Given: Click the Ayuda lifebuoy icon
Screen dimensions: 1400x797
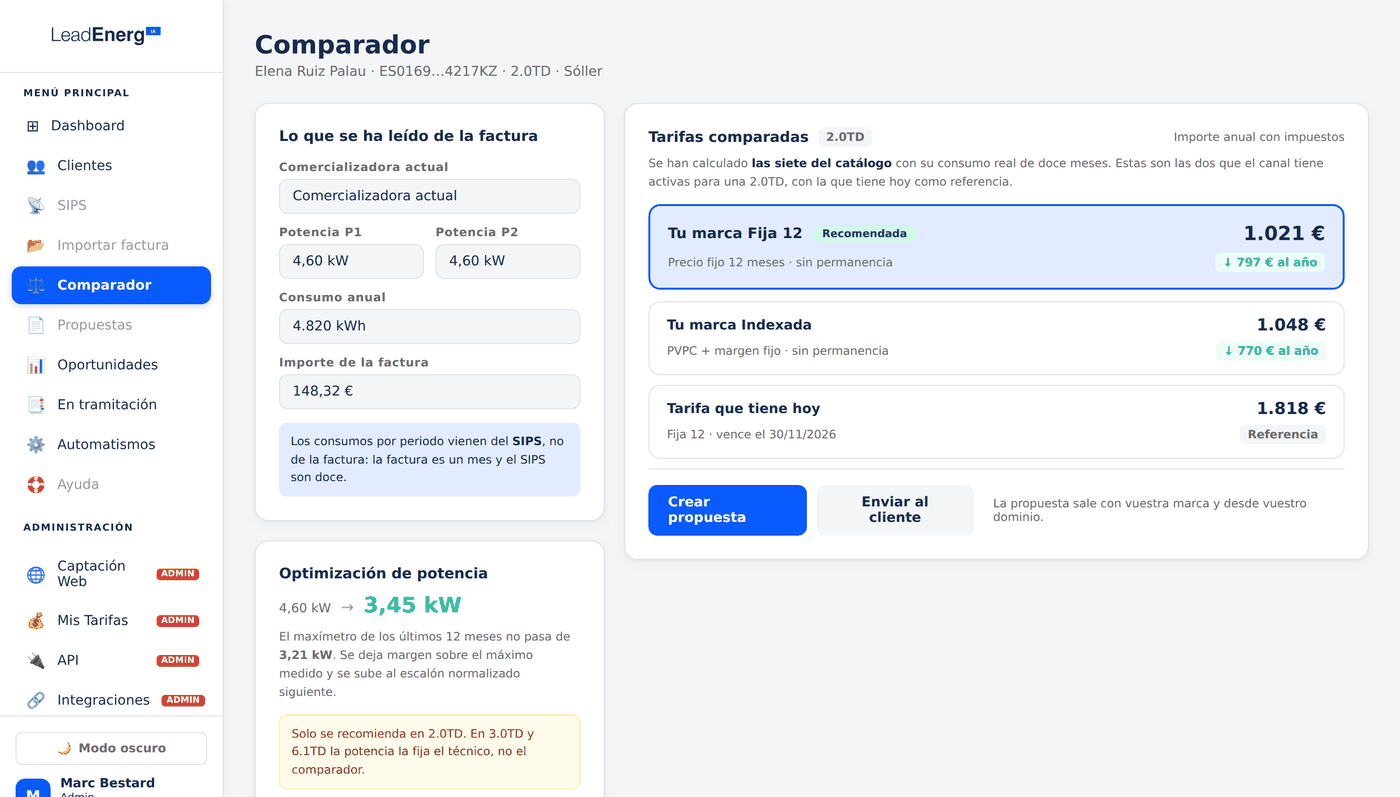Looking at the screenshot, I should pyautogui.click(x=36, y=485).
